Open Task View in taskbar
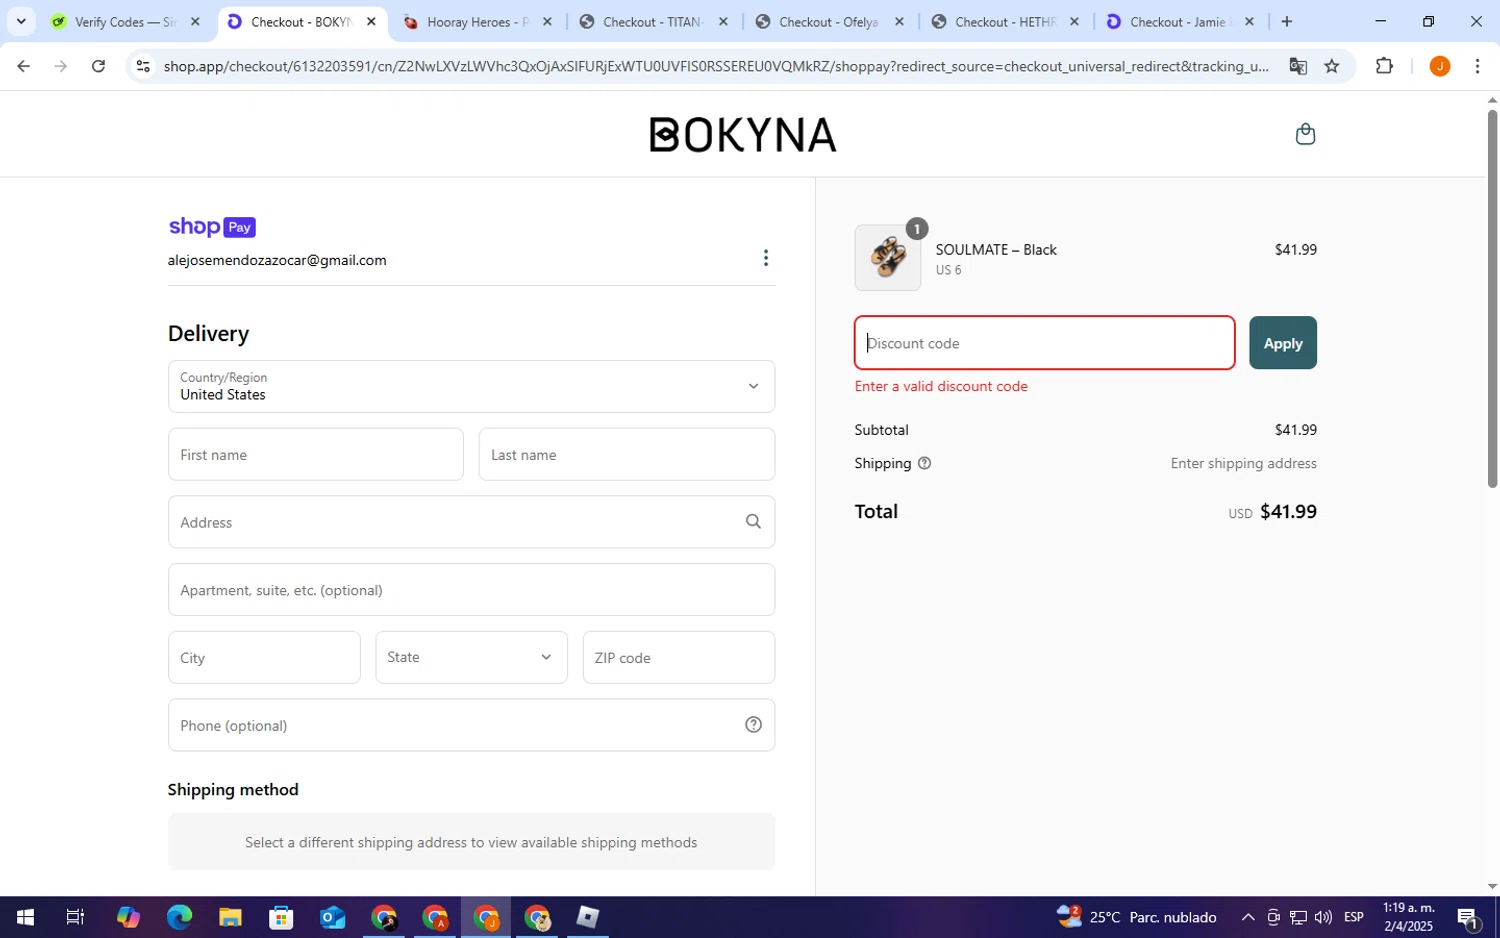The height and width of the screenshot is (938, 1500). coord(75,917)
